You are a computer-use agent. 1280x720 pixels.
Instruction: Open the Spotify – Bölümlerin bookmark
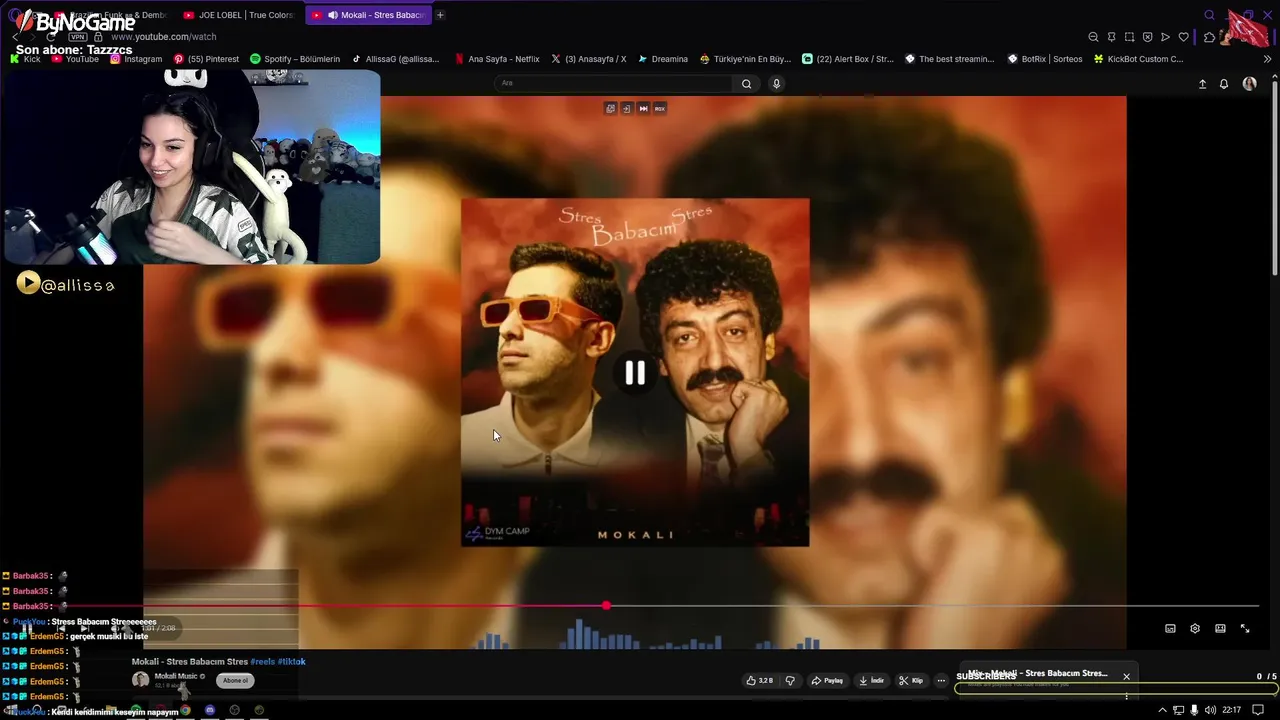click(x=295, y=59)
